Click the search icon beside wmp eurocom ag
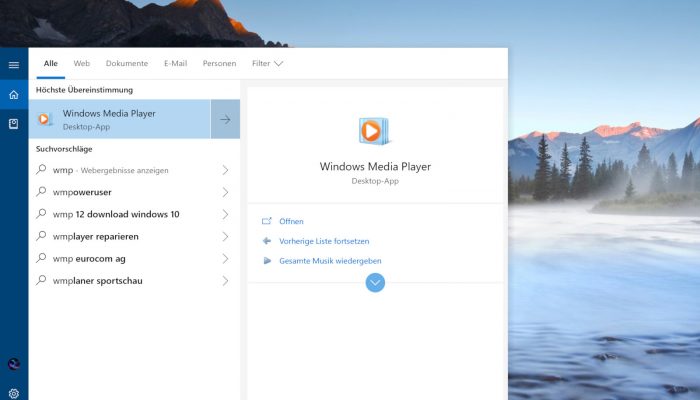The height and width of the screenshot is (400, 700). pos(41,258)
